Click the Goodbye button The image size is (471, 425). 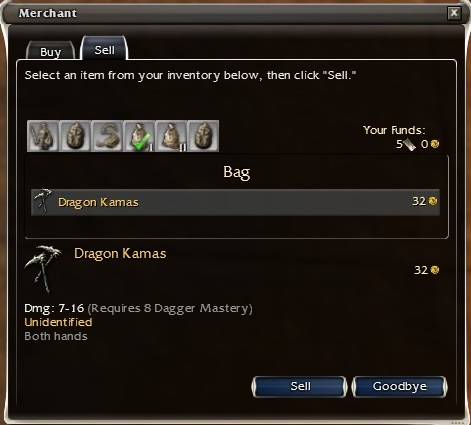point(400,386)
